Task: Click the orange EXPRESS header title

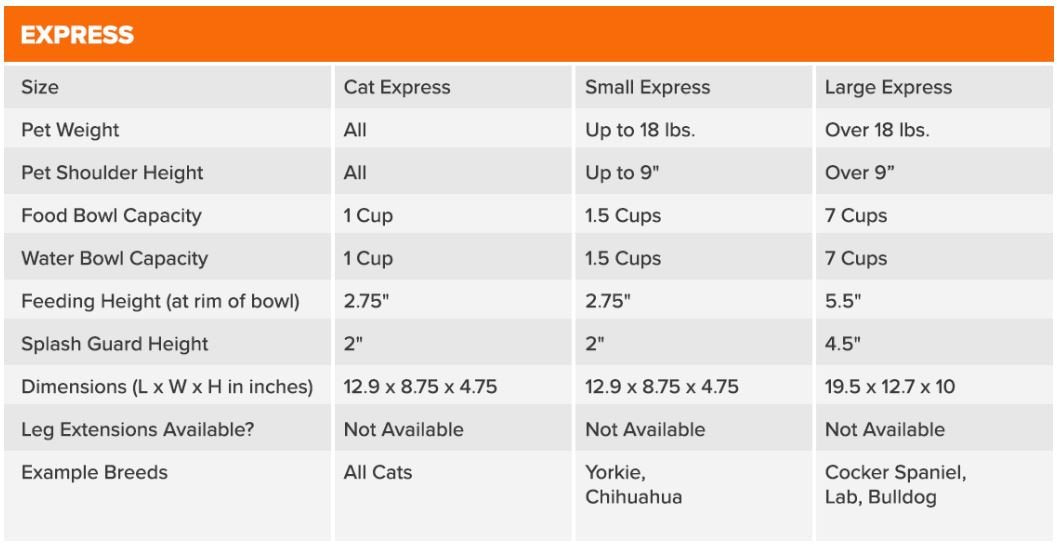Action: tap(77, 35)
